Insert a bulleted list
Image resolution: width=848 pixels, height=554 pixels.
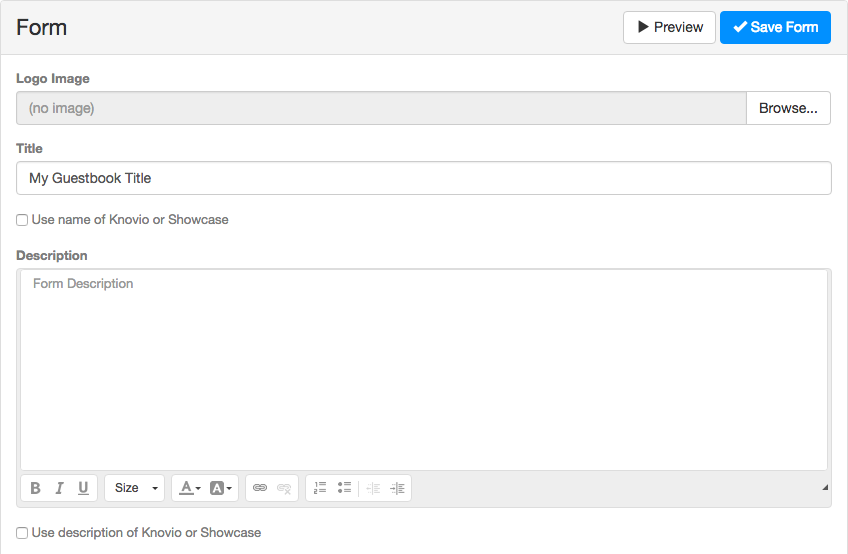(344, 488)
